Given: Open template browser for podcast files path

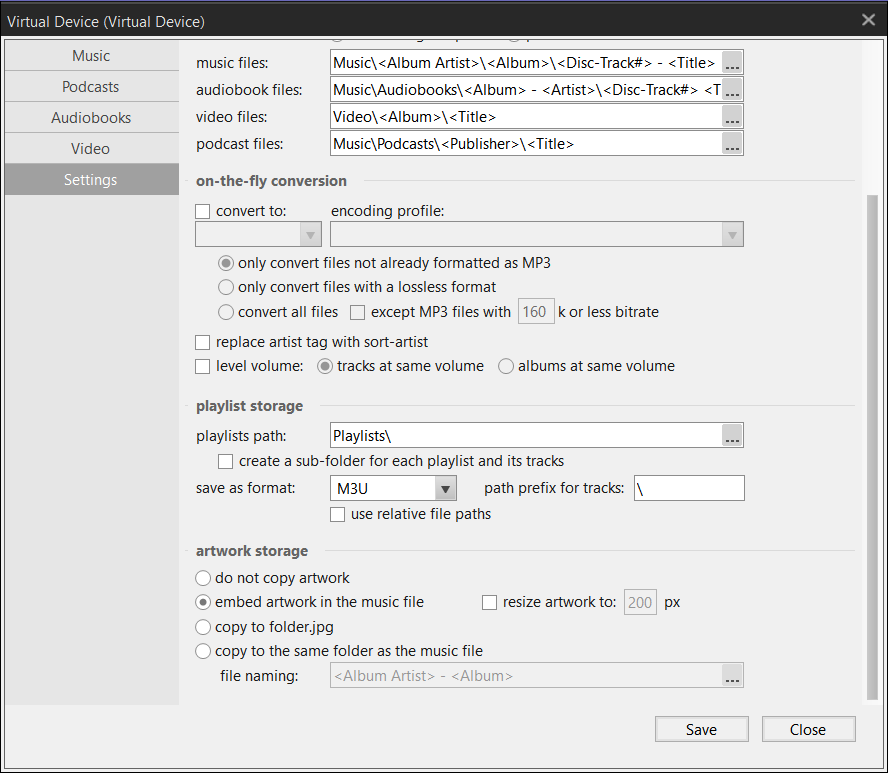Looking at the screenshot, I should click(x=732, y=144).
